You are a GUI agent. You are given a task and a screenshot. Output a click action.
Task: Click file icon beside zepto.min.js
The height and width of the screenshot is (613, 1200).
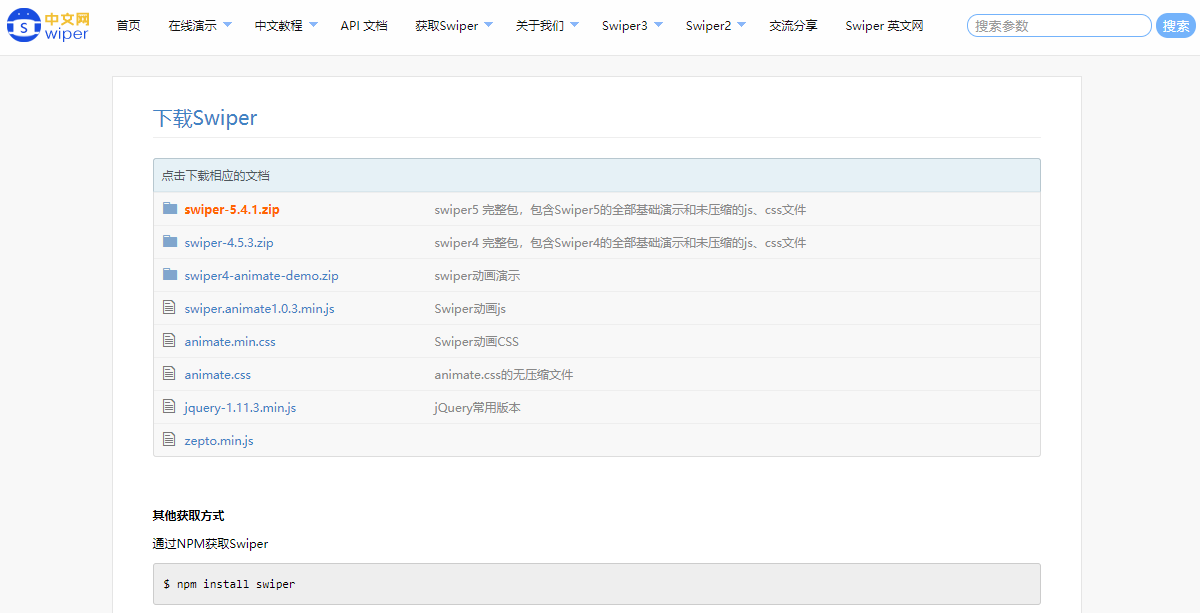tap(169, 440)
